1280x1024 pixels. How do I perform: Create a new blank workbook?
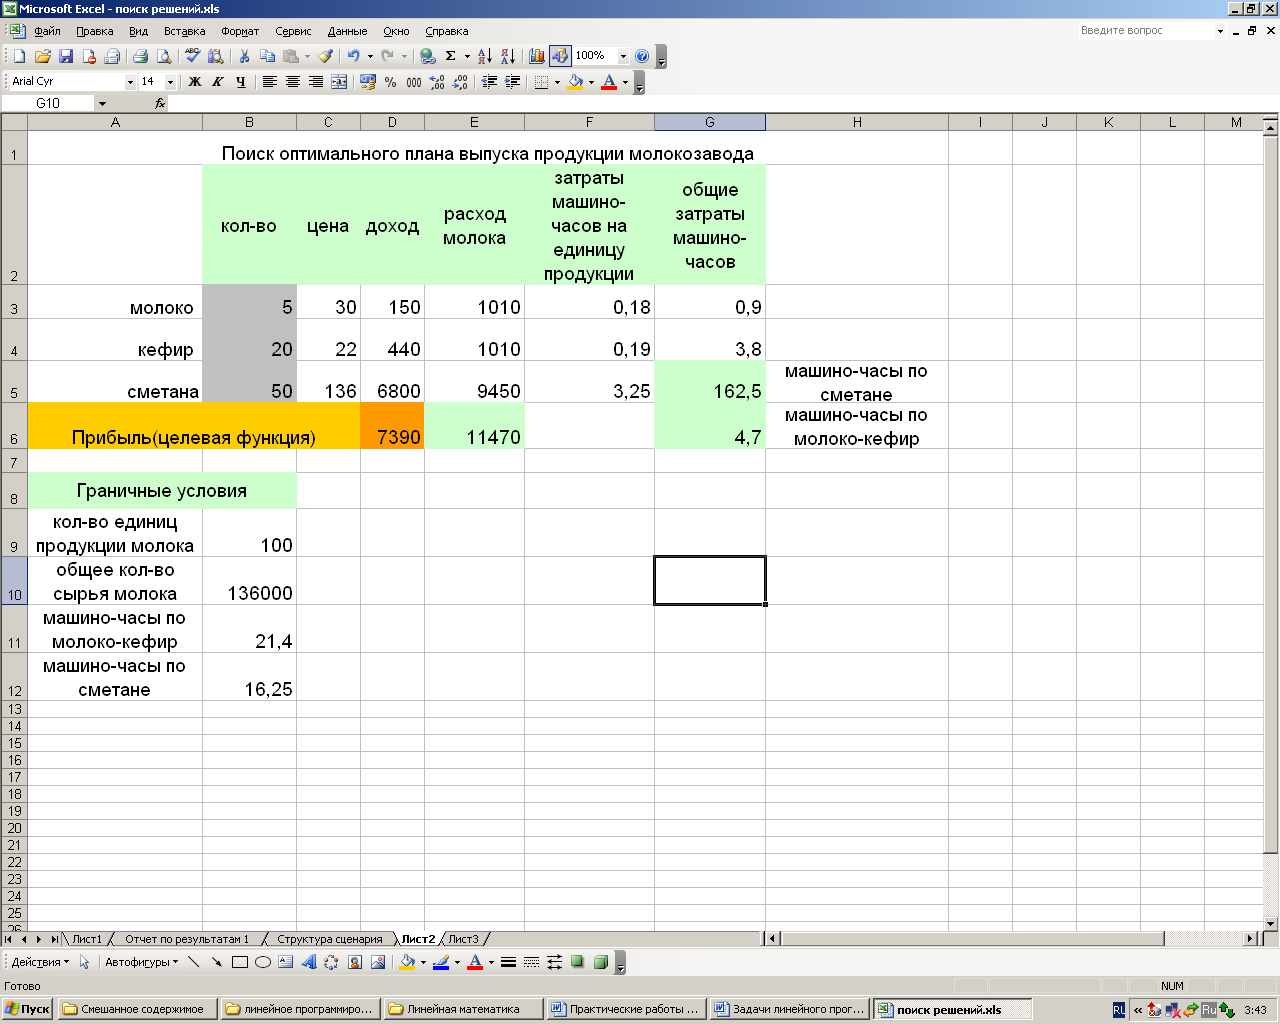[x=19, y=56]
